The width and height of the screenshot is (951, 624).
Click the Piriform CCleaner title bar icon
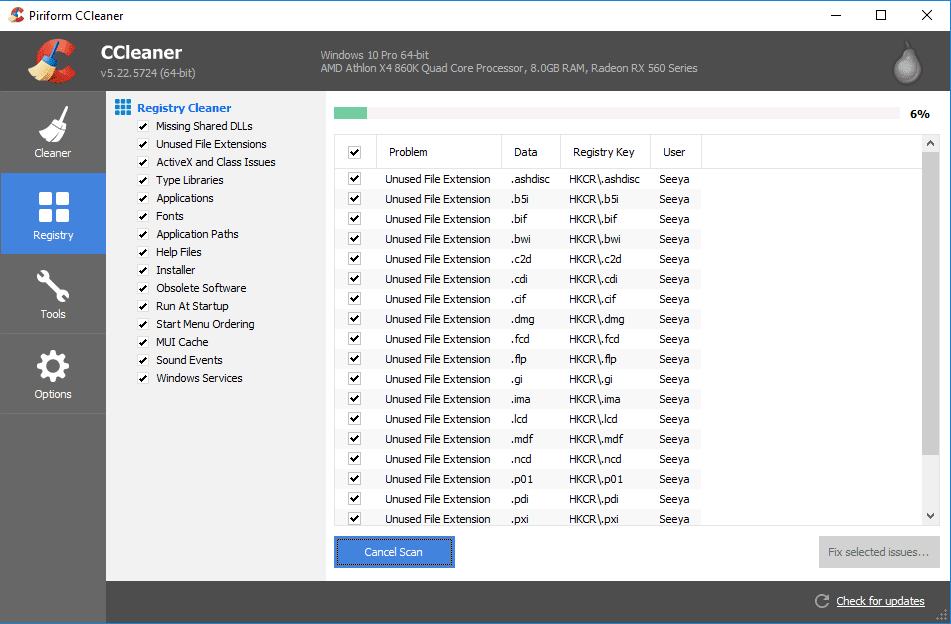[16, 15]
